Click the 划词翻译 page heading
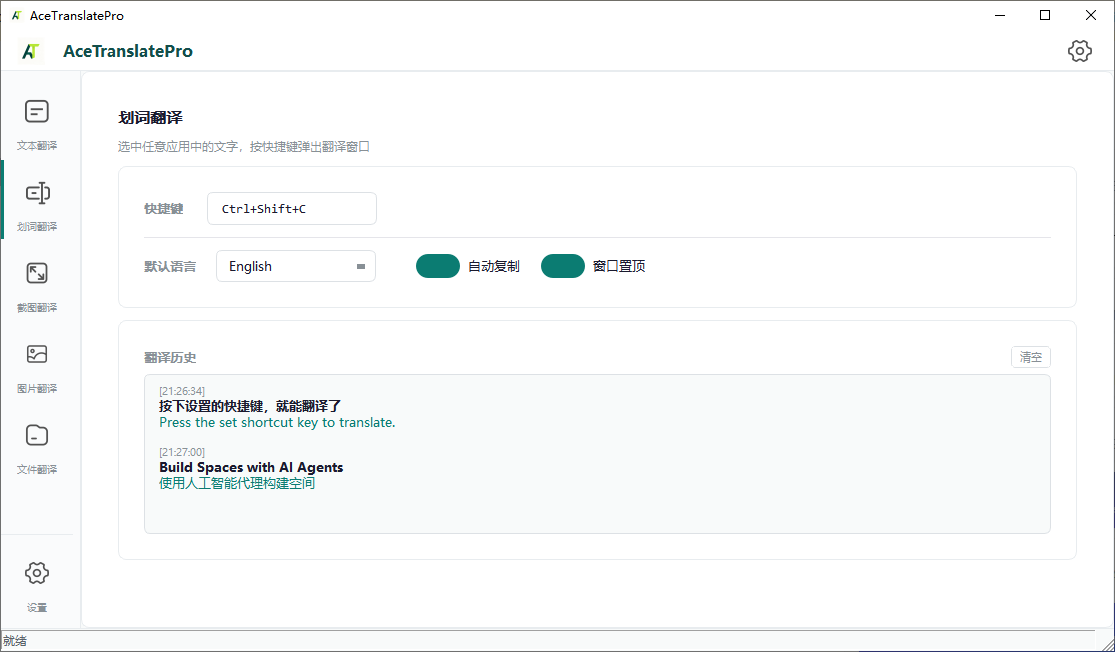Screen dimensions: 1115x652 pos(151,118)
